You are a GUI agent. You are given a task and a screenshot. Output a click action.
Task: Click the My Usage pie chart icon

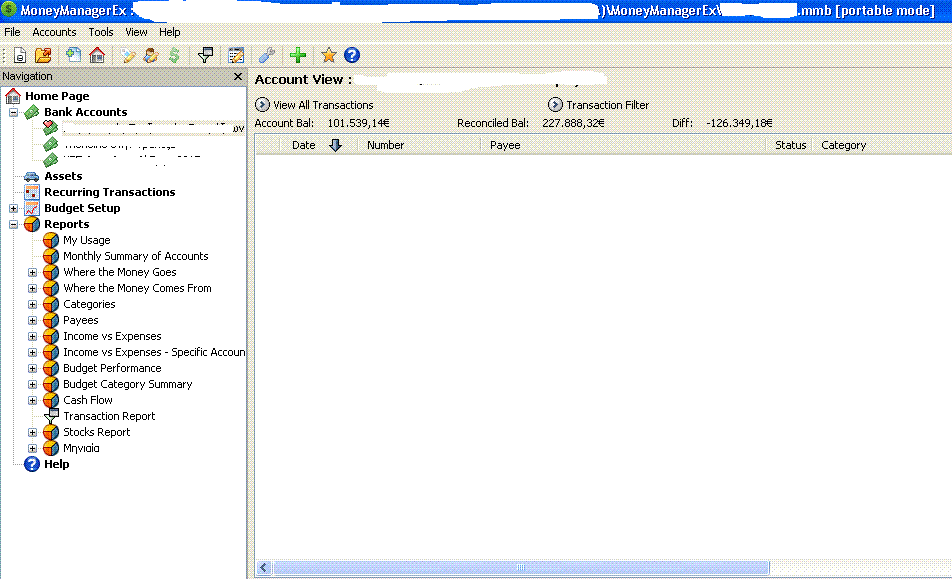click(x=51, y=240)
